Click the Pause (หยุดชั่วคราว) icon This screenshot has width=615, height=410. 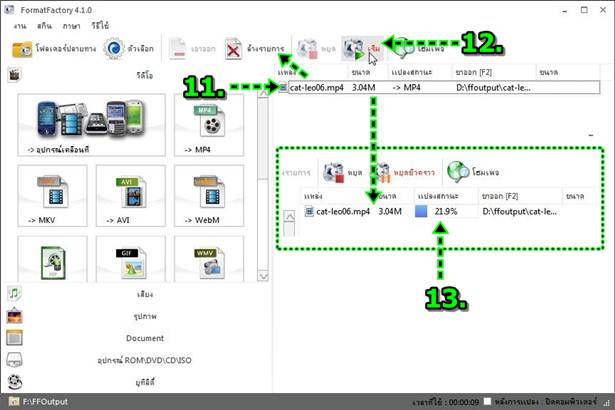381,173
